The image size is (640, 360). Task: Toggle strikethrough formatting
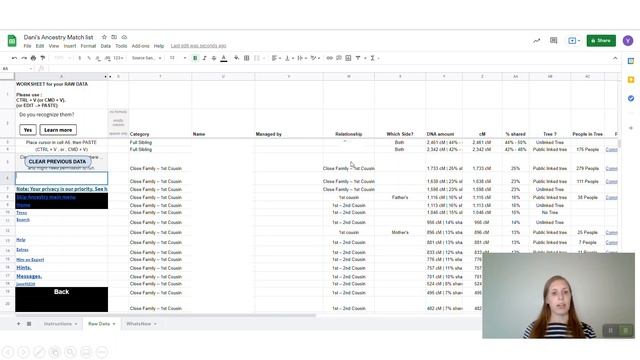(x=214, y=58)
